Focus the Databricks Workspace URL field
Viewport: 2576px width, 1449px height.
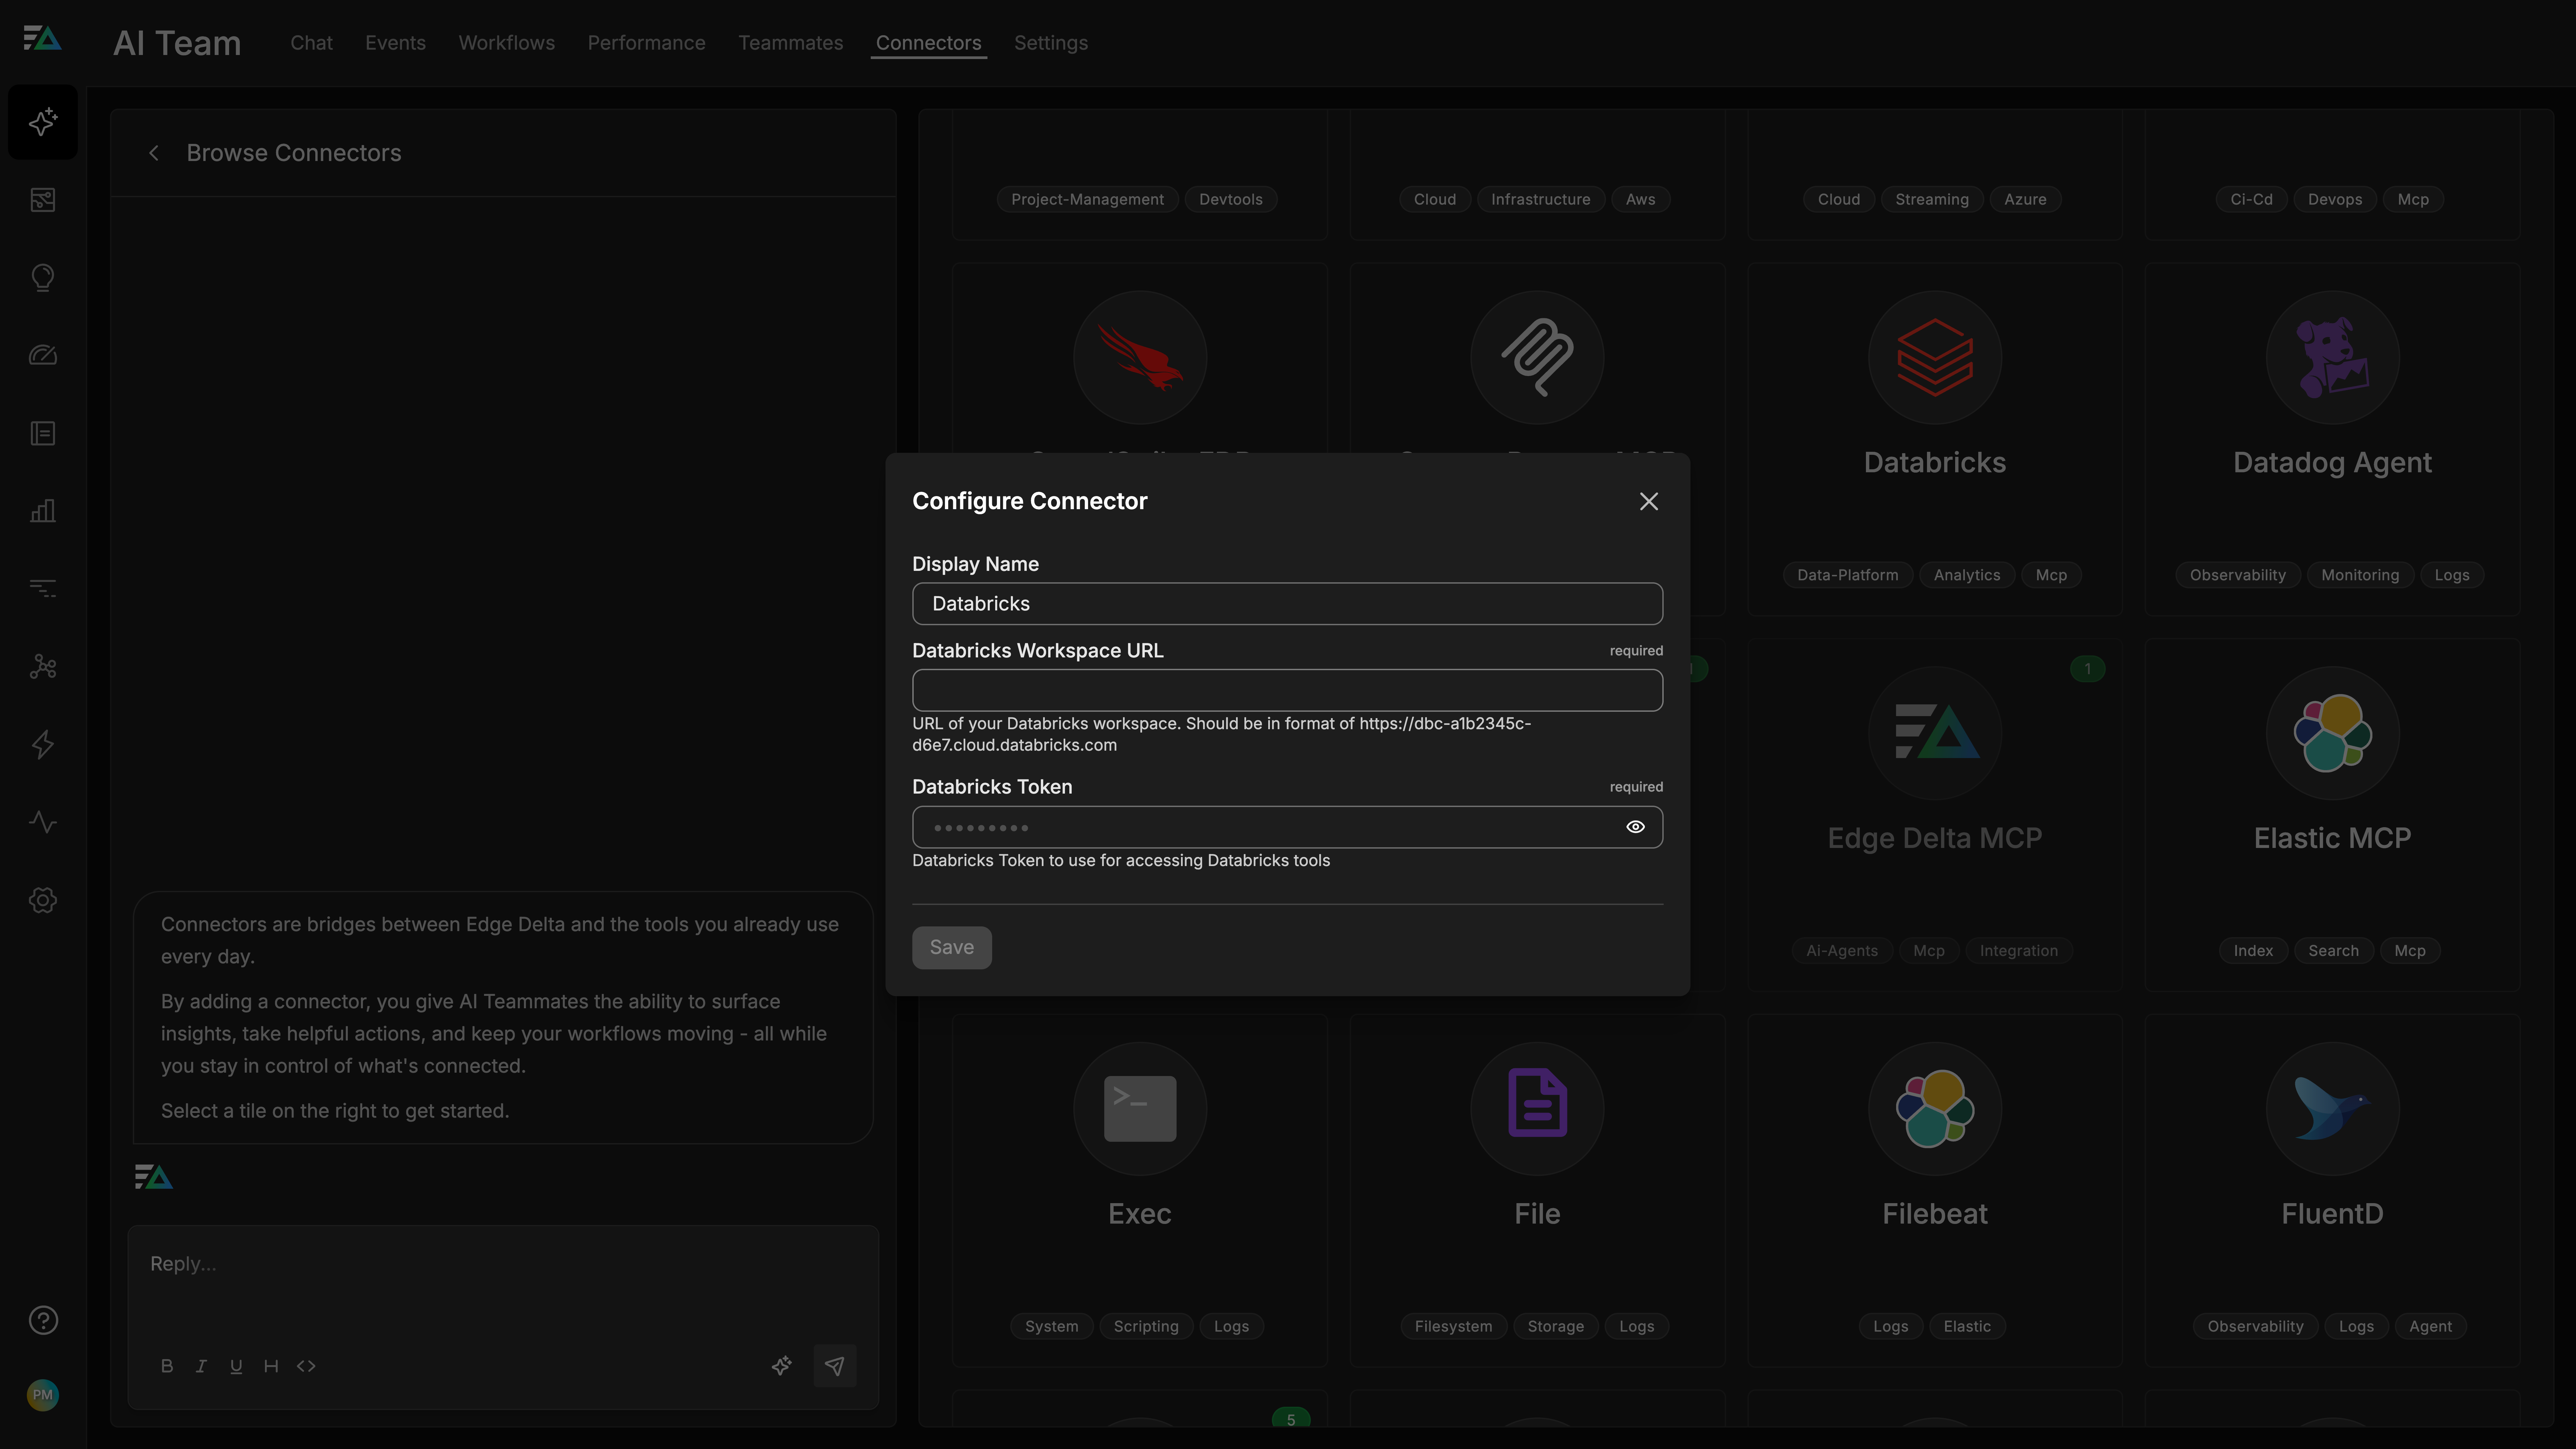1287,690
